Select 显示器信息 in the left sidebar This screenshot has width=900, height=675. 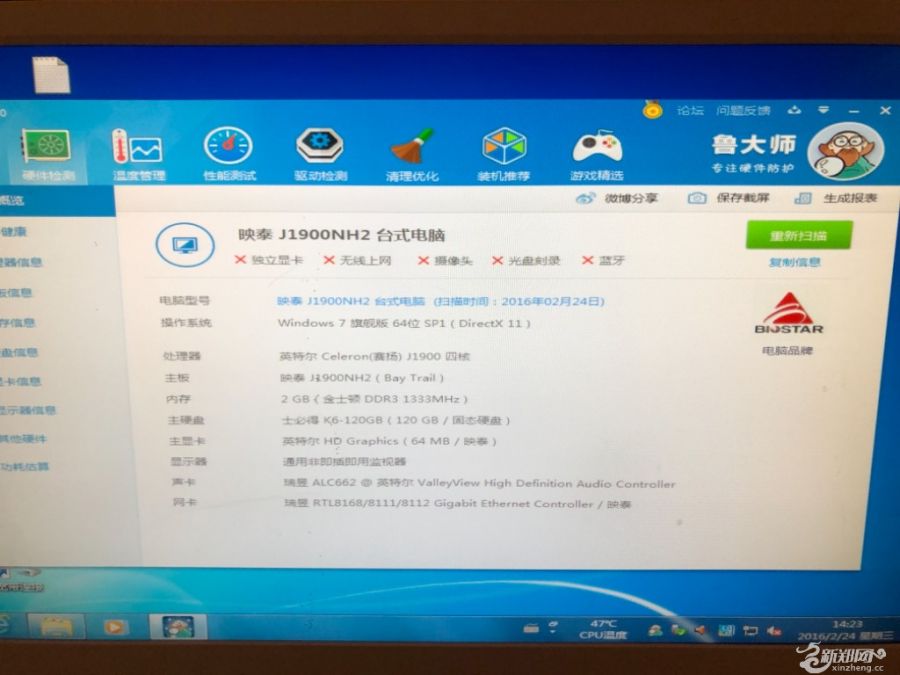[28, 410]
